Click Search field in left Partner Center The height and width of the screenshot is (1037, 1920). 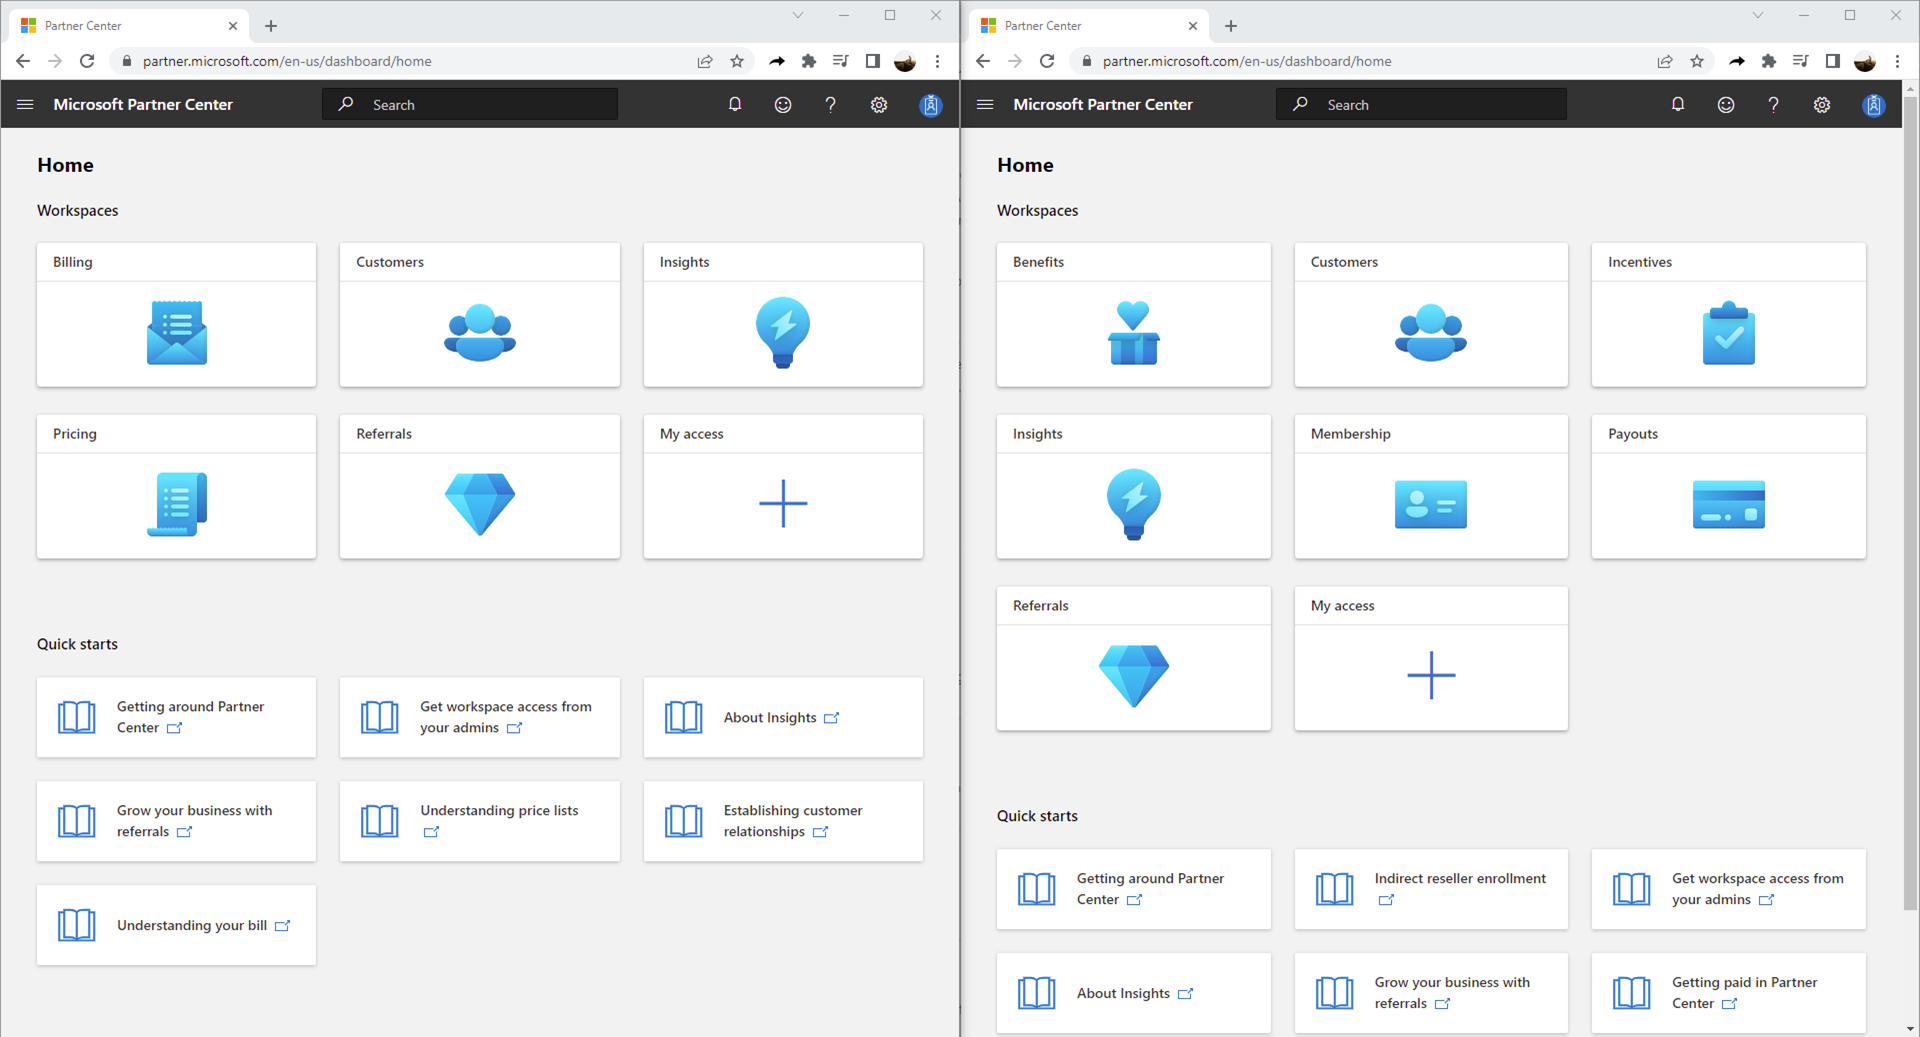(470, 104)
